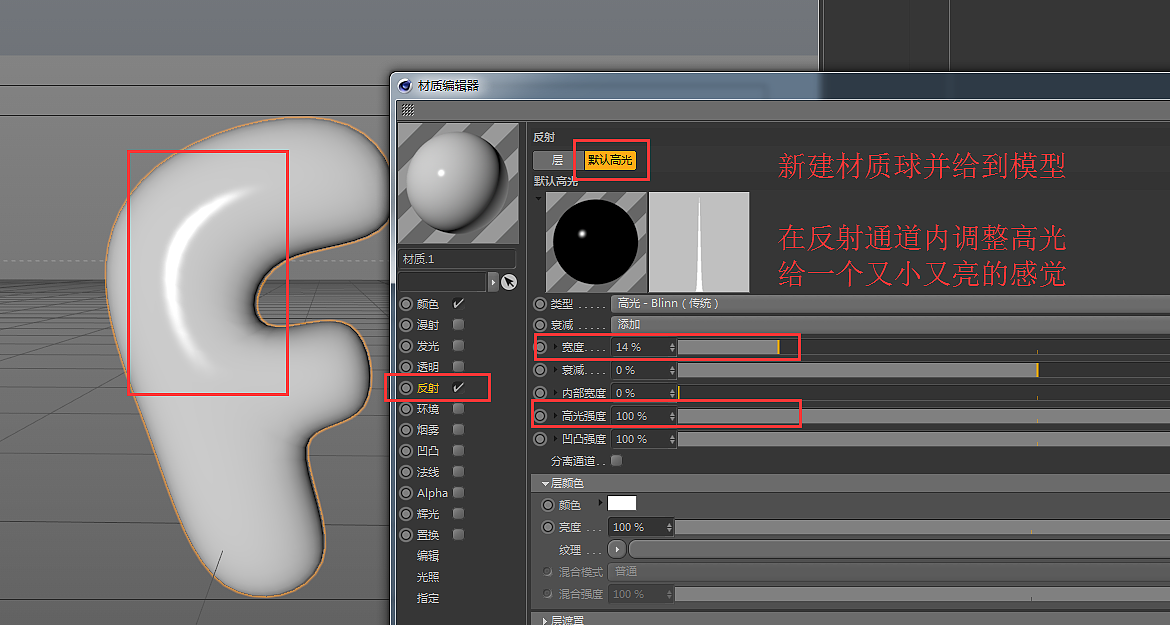Expand the small triangle before 宽度
The height and width of the screenshot is (625, 1170).
coord(555,347)
